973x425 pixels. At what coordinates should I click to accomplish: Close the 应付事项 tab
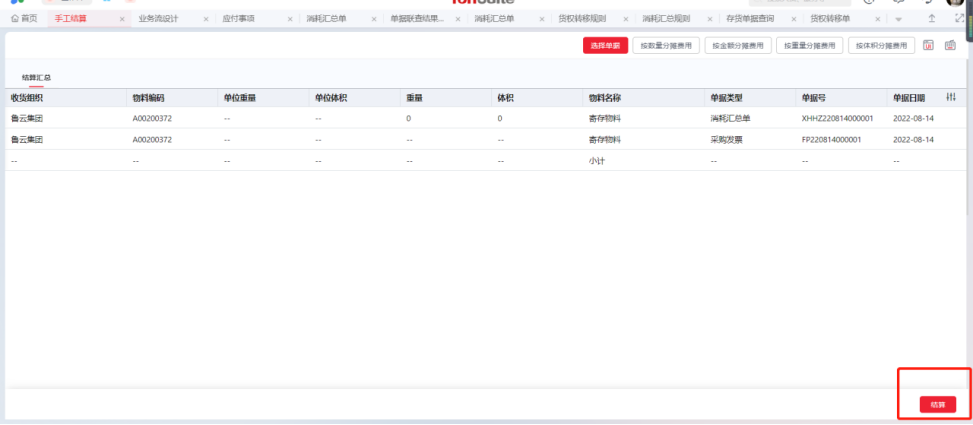tap(290, 19)
